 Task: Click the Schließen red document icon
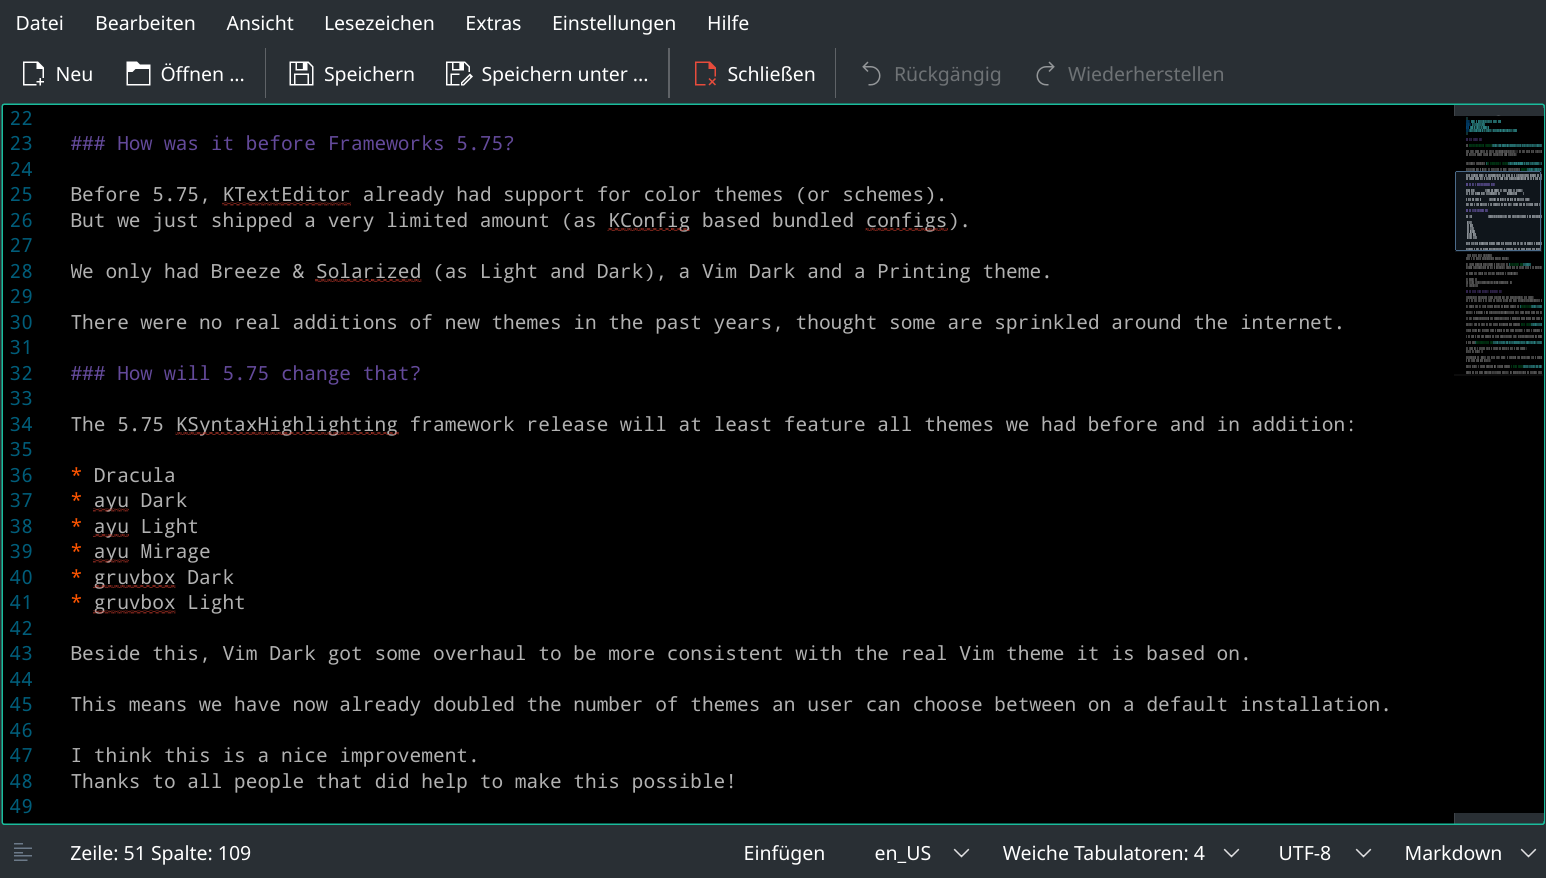tap(705, 74)
